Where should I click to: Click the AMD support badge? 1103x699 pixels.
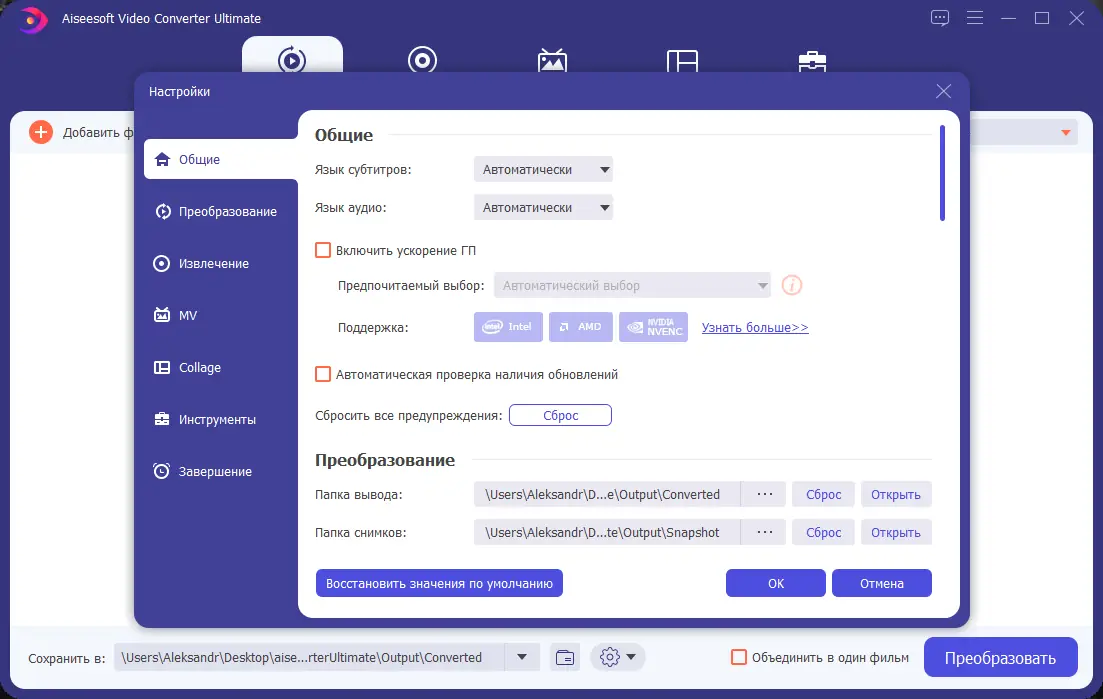coord(580,327)
